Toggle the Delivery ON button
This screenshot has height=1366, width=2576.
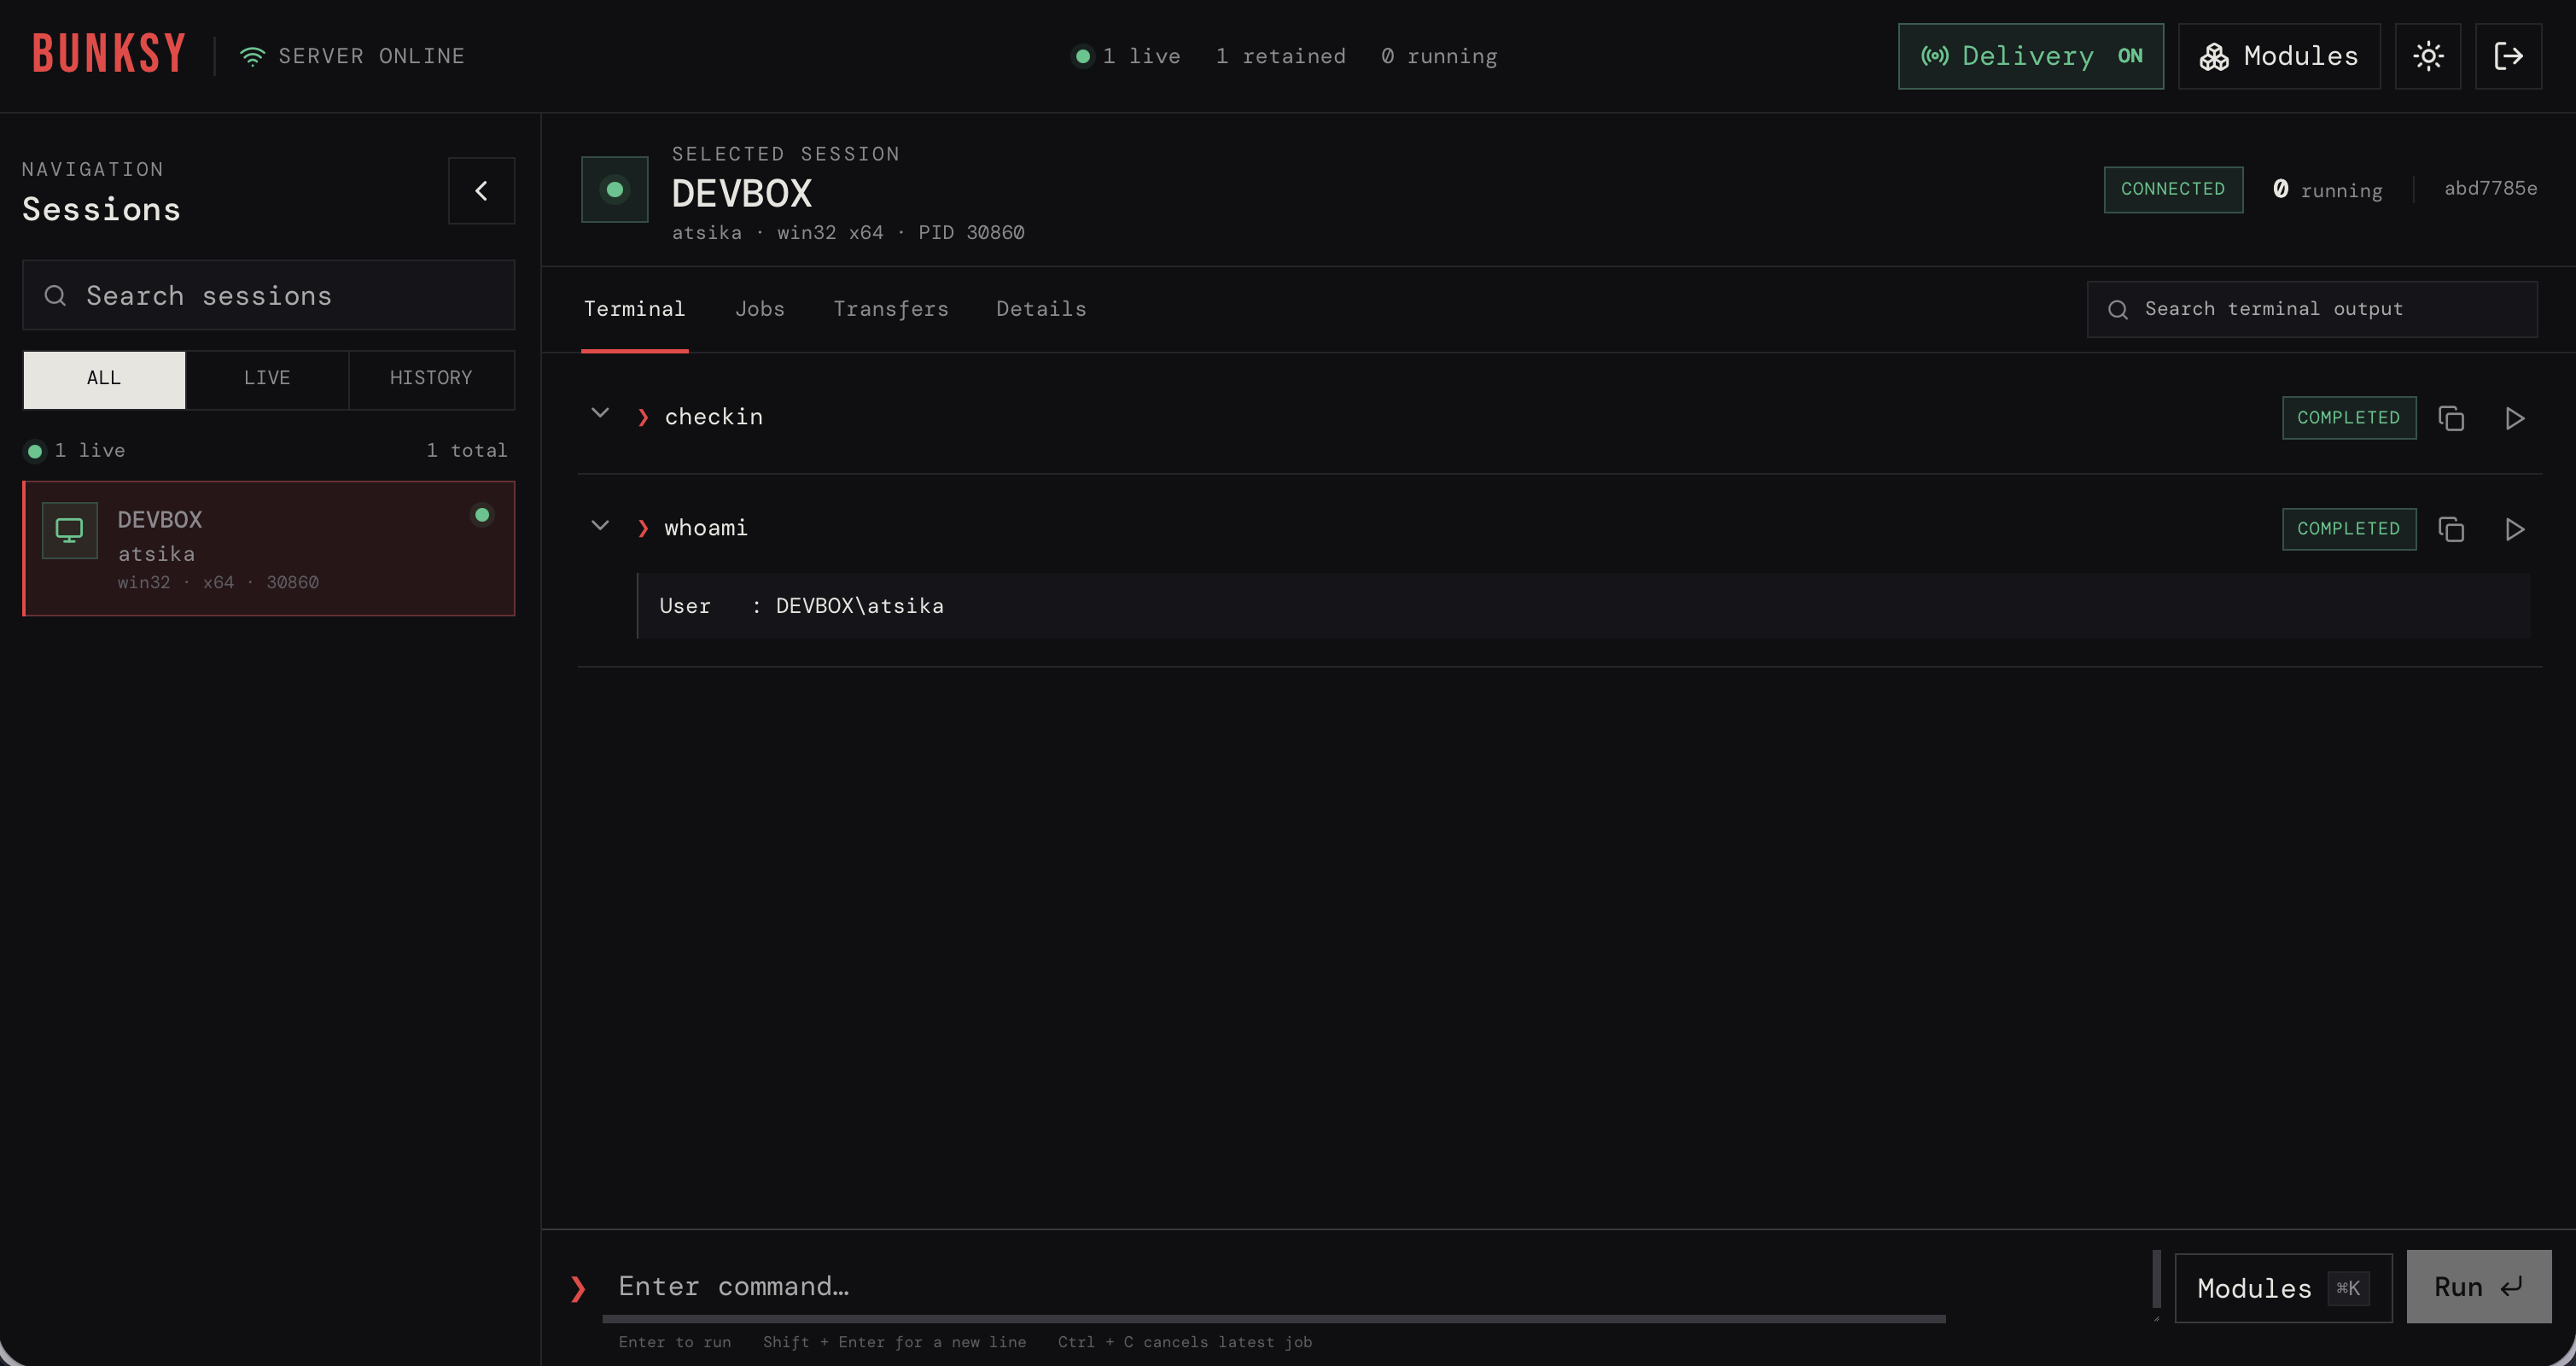point(2030,56)
